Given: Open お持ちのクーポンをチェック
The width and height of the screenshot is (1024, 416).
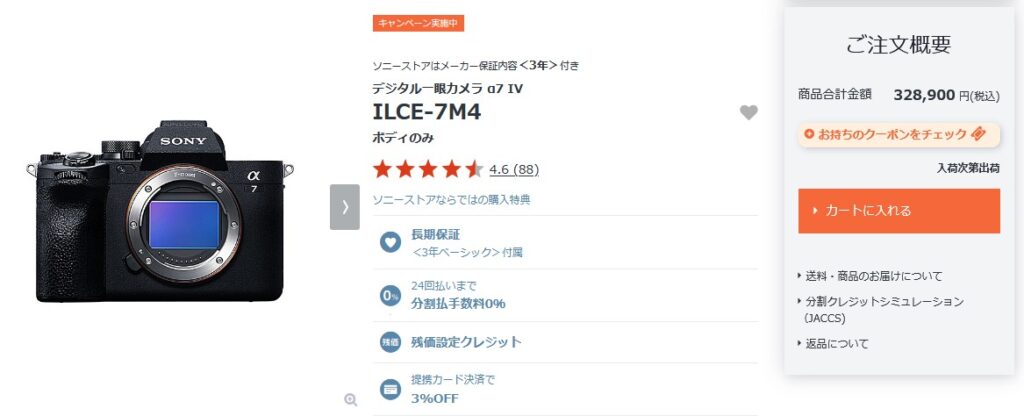Looking at the screenshot, I should (899, 134).
